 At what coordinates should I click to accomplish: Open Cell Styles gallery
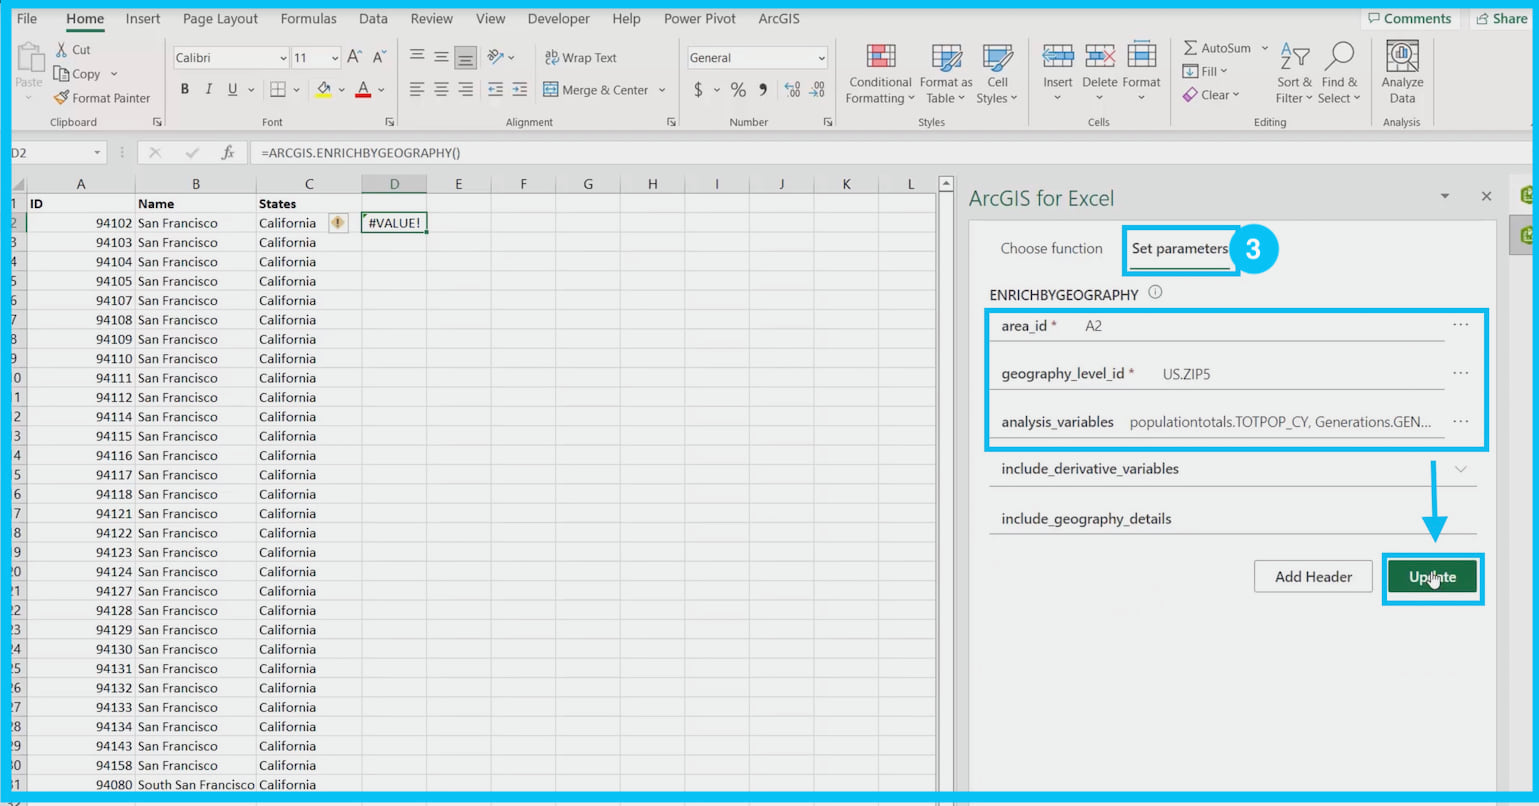tap(997, 73)
